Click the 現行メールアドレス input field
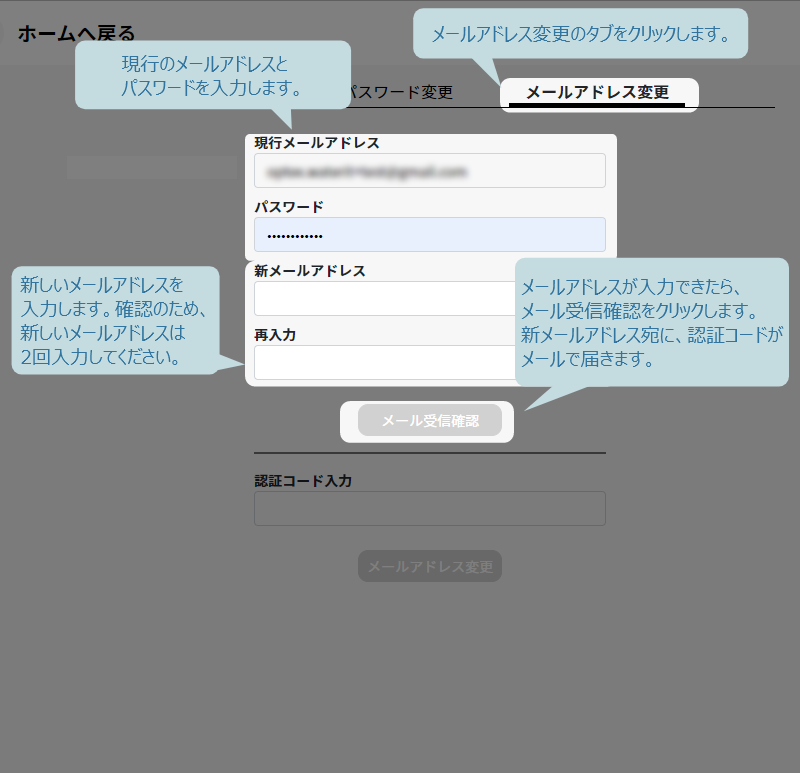The image size is (800, 773). click(x=430, y=170)
